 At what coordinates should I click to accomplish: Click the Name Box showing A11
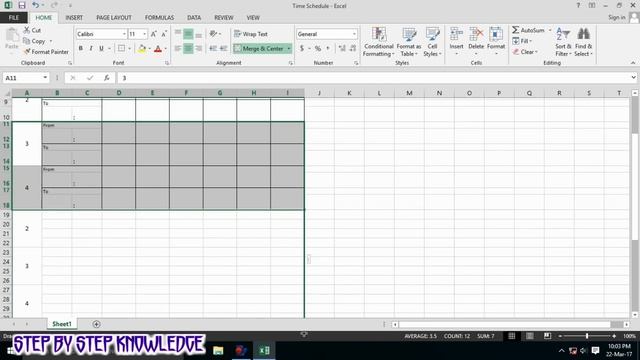[25, 78]
